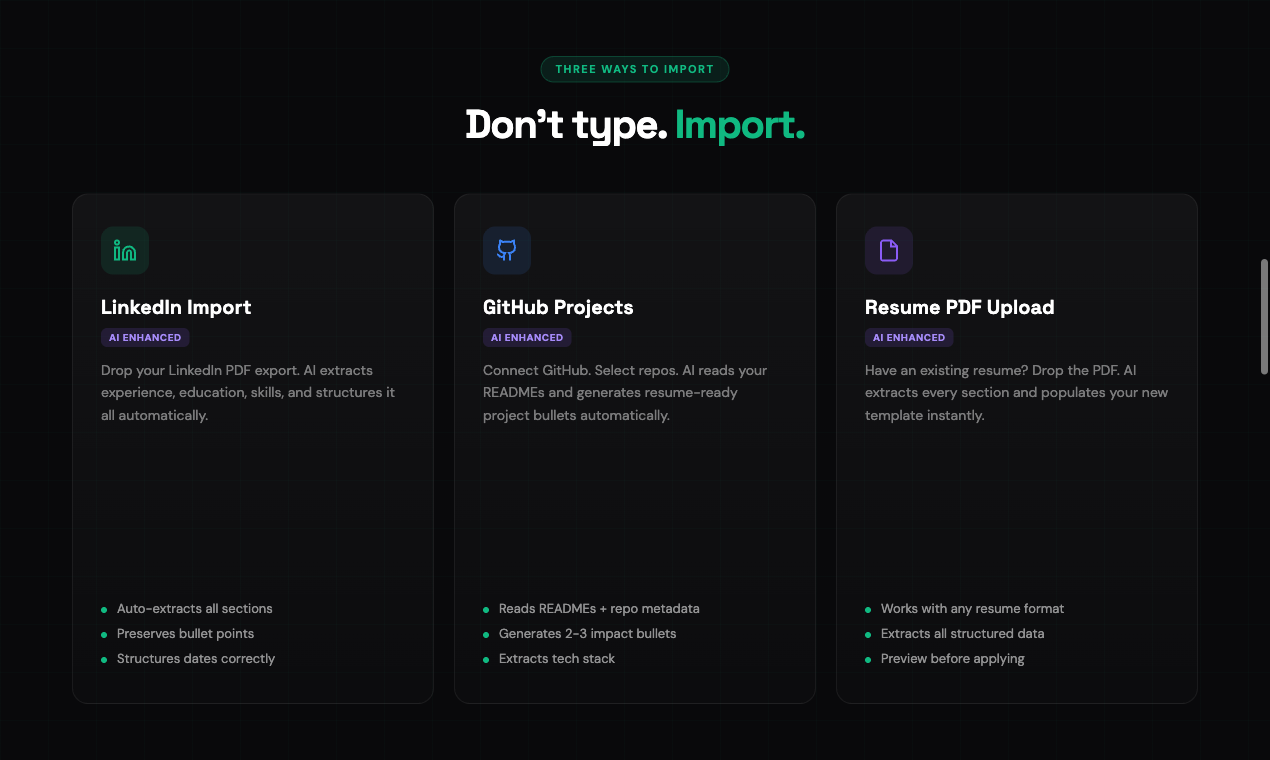1270x760 pixels.
Task: Click Works with any resume format item
Action: [971, 609]
